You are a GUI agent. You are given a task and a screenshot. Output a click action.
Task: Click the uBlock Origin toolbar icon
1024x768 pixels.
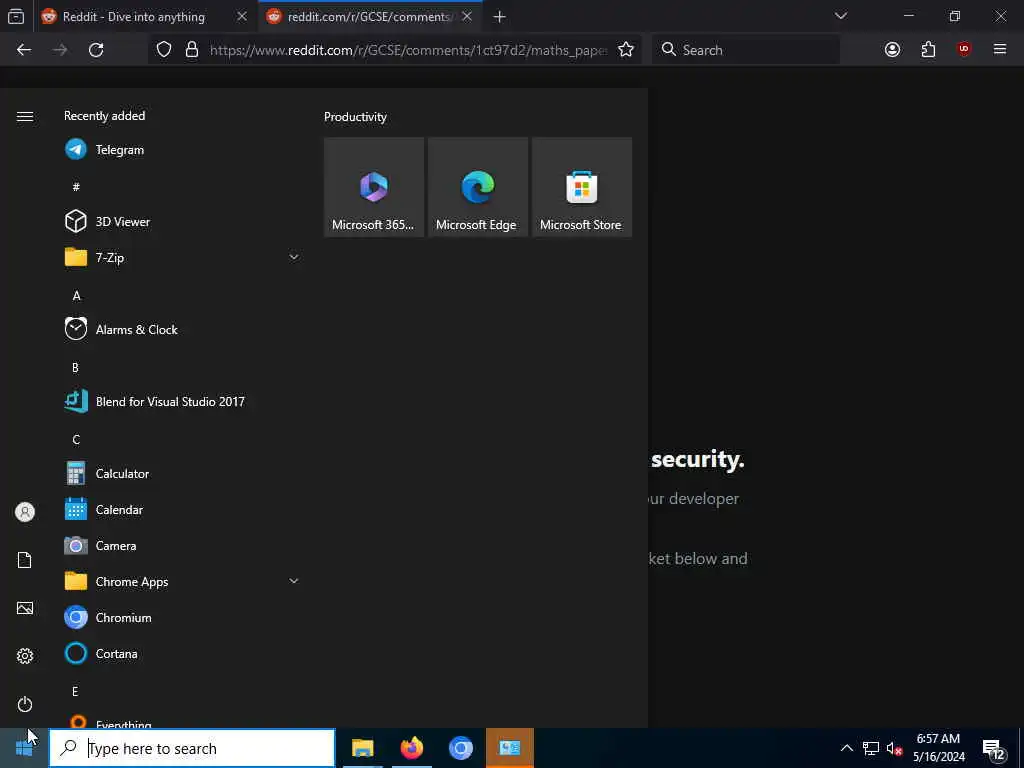964,49
